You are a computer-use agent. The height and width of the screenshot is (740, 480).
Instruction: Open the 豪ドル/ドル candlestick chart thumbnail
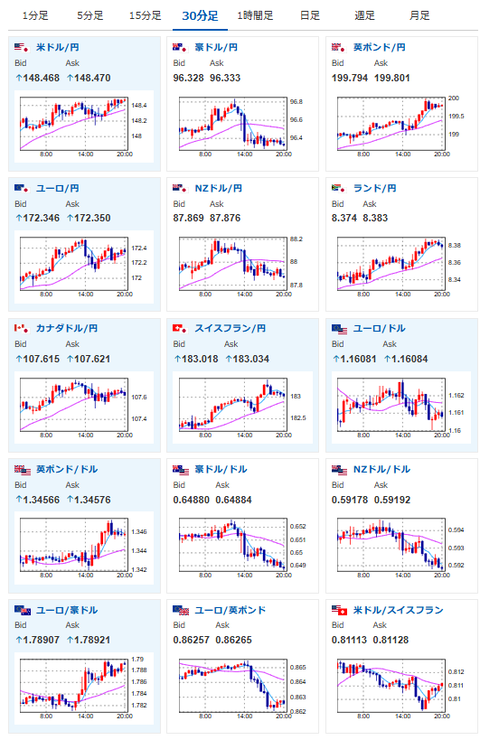click(x=243, y=547)
